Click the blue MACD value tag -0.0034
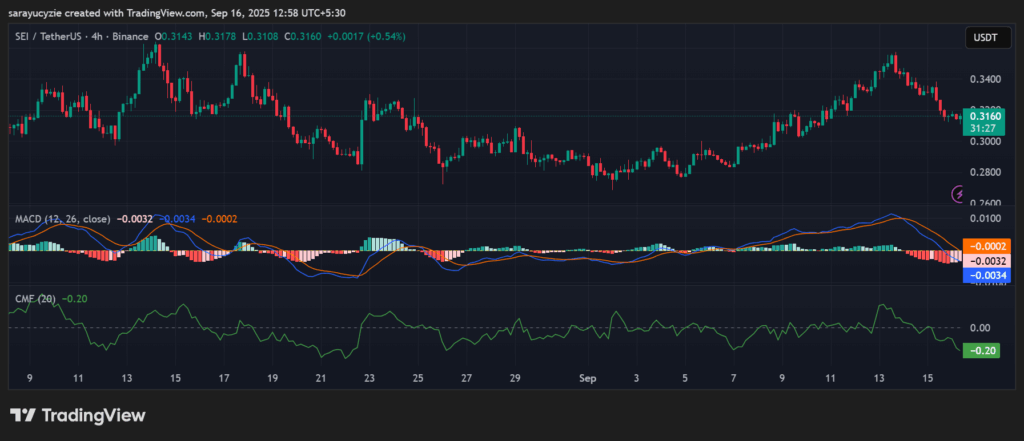 coord(987,275)
